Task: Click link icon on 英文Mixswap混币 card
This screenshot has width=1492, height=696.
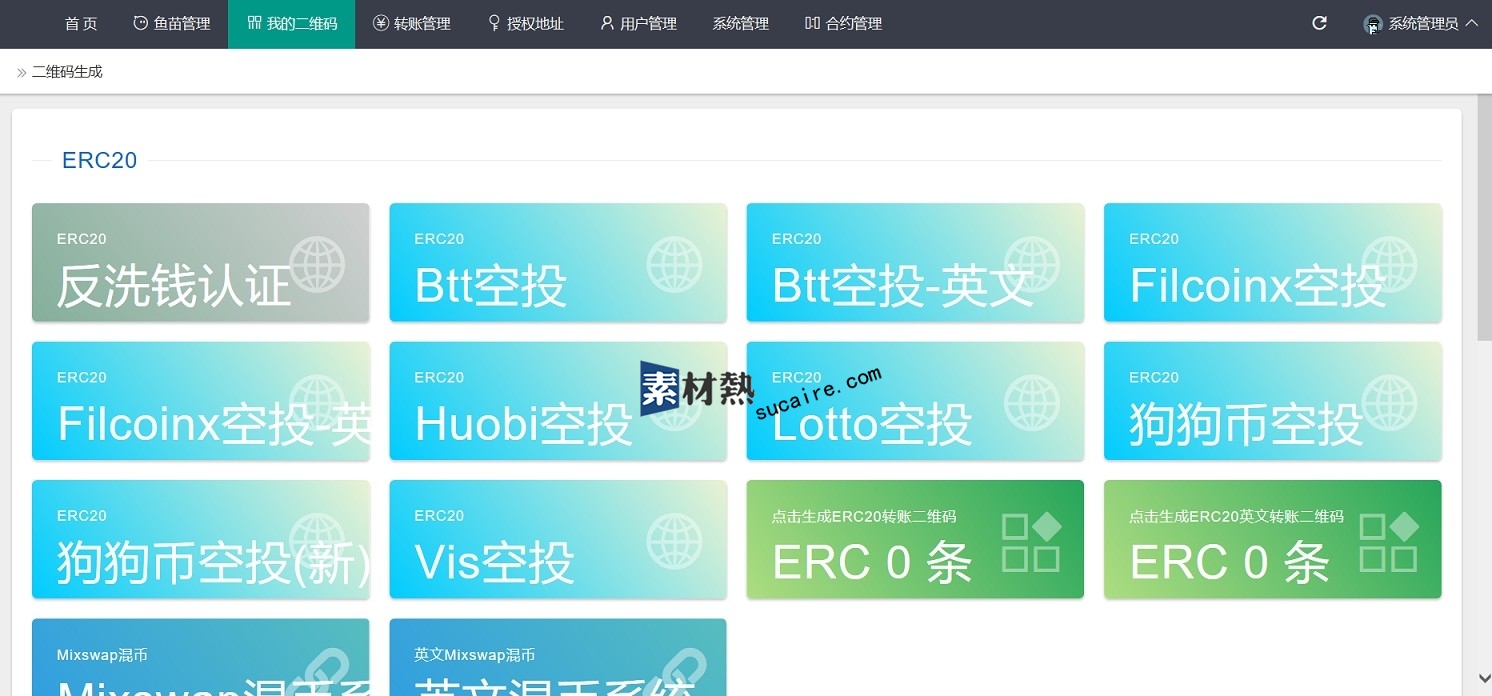Action: pos(674,673)
